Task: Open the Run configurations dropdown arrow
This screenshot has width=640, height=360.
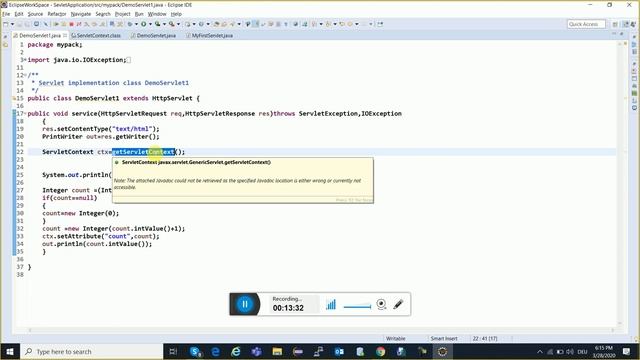Action: tap(150, 24)
